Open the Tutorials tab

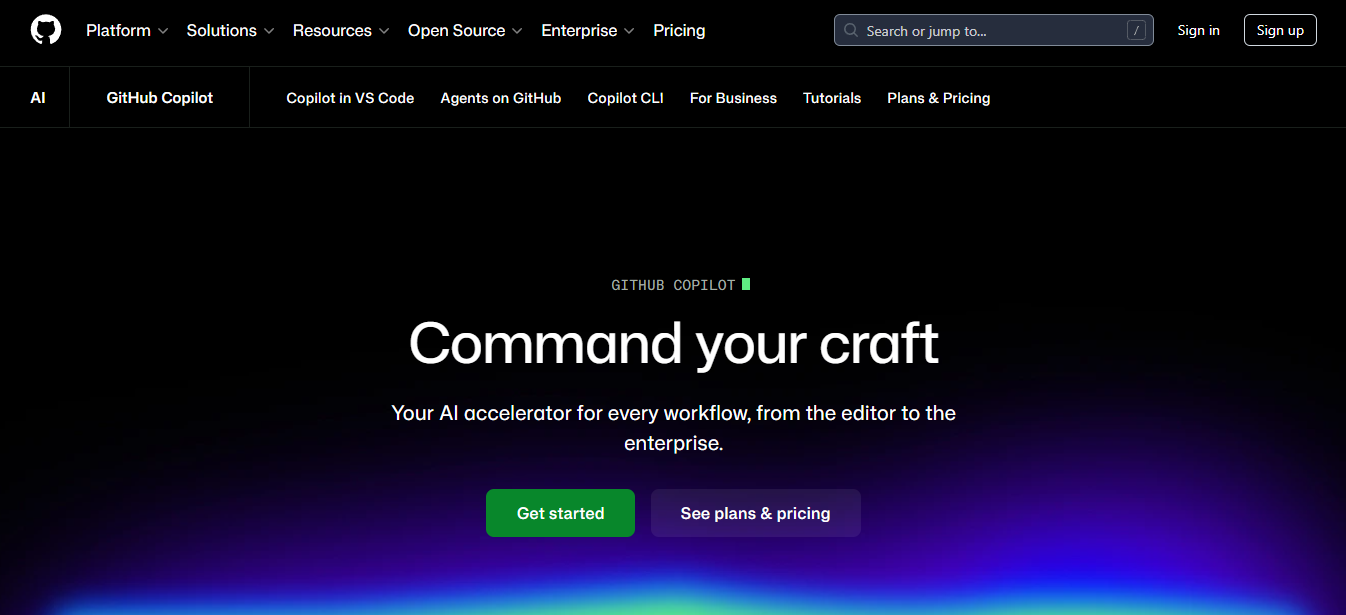[x=832, y=98]
